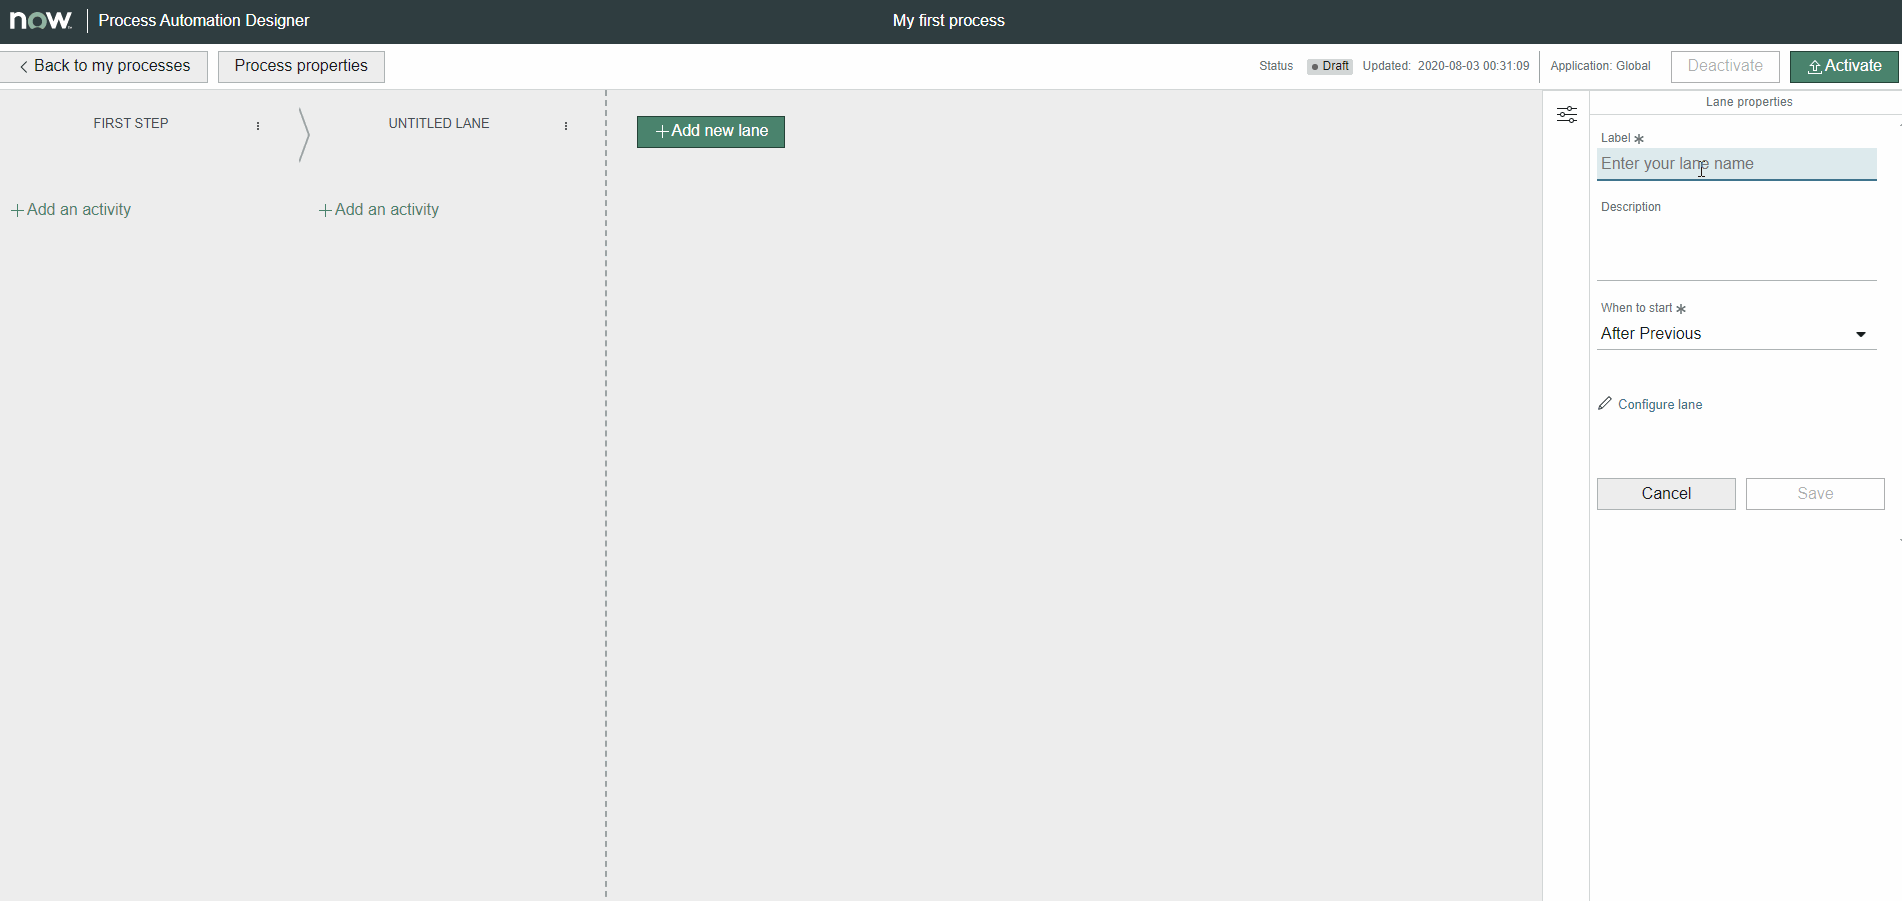Click the Lane properties panel heading
The width and height of the screenshot is (1902, 901).
coord(1749,102)
